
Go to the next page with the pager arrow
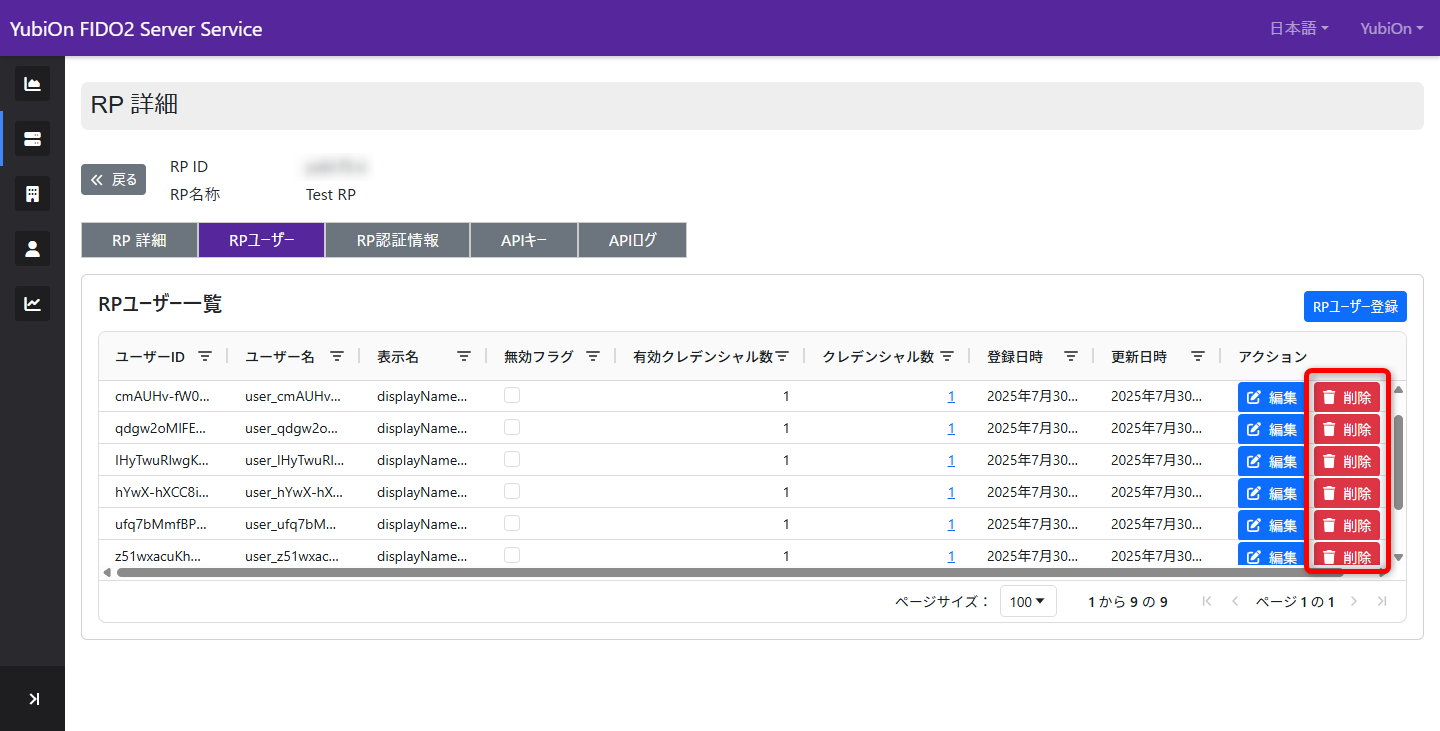(1354, 601)
